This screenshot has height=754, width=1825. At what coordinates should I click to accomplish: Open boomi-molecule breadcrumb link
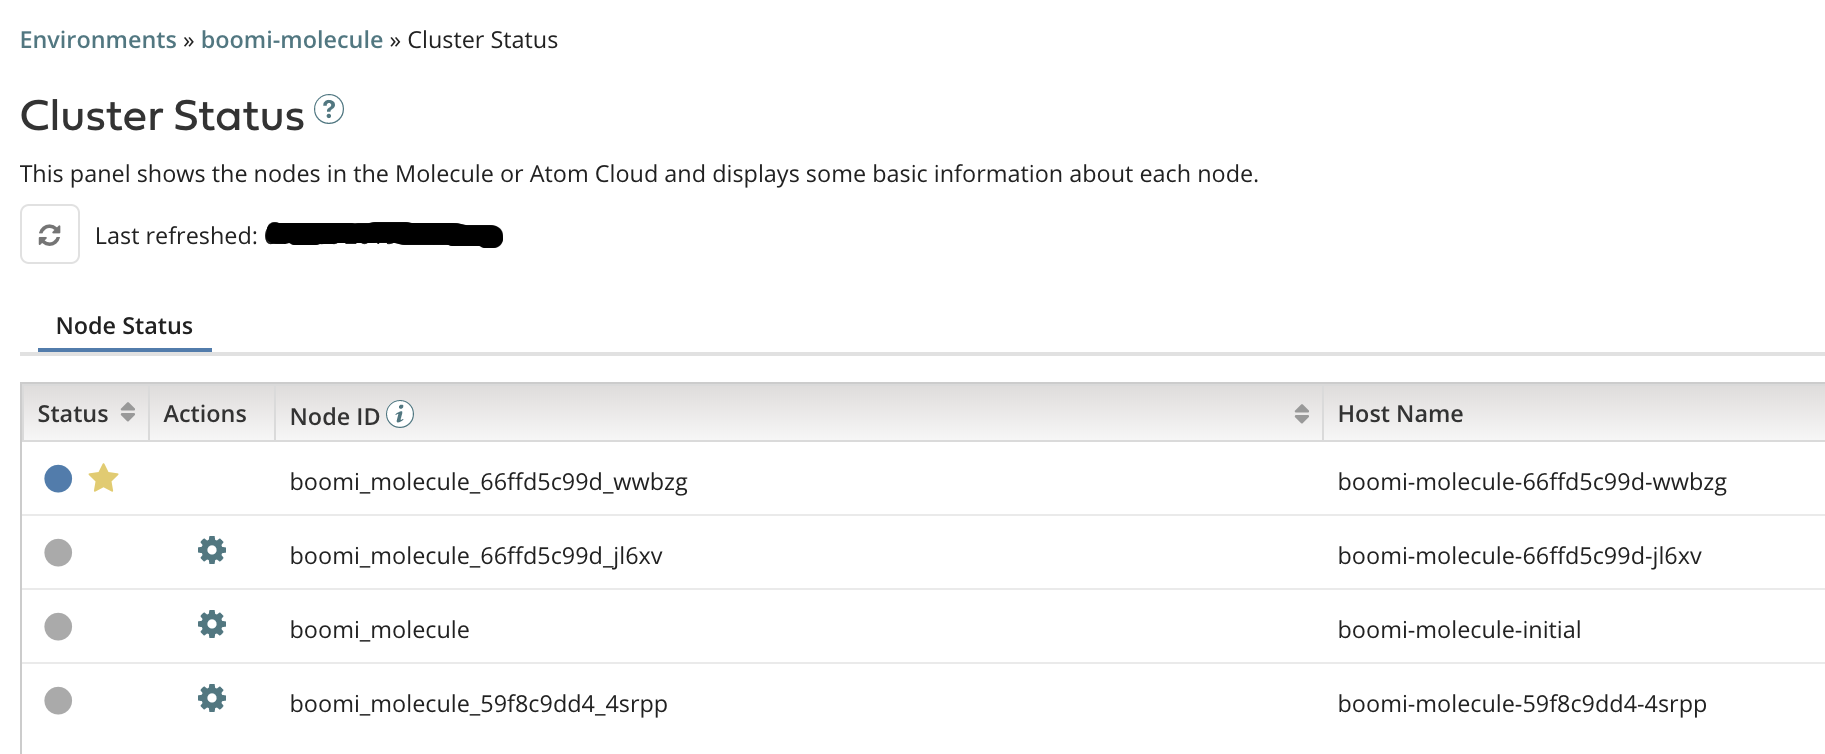tap(292, 40)
